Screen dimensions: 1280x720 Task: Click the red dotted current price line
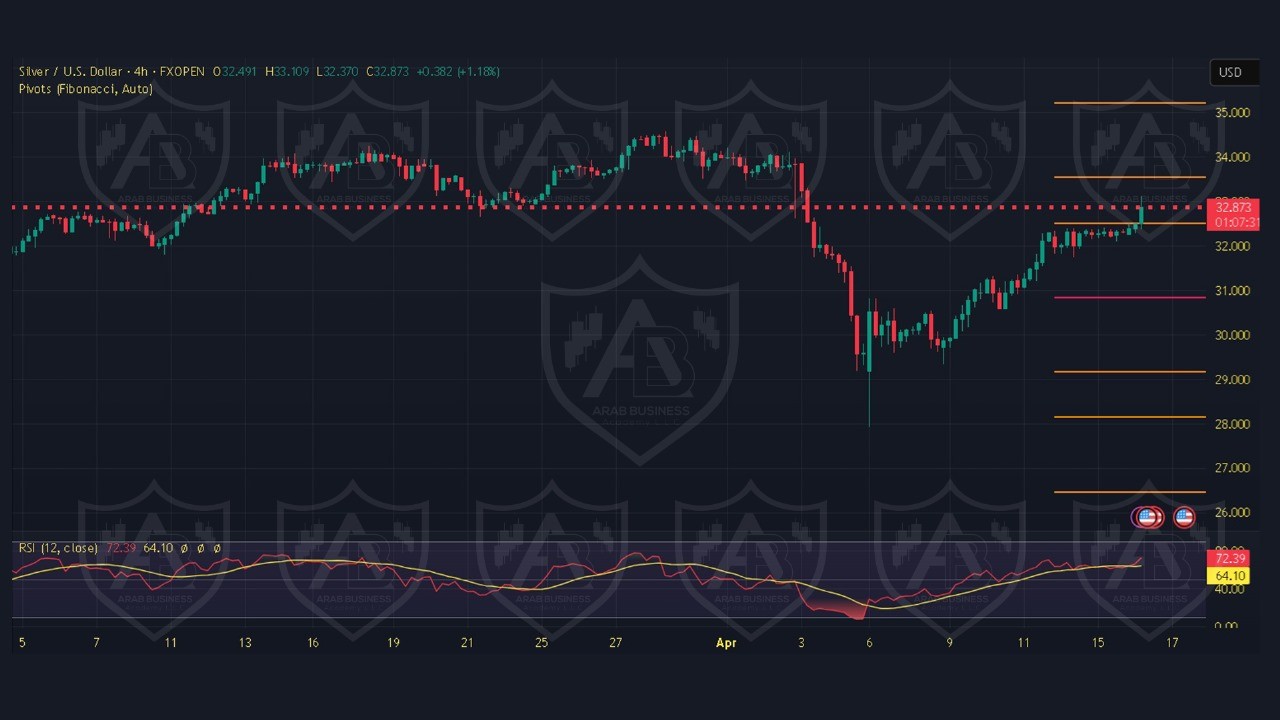click(610, 207)
